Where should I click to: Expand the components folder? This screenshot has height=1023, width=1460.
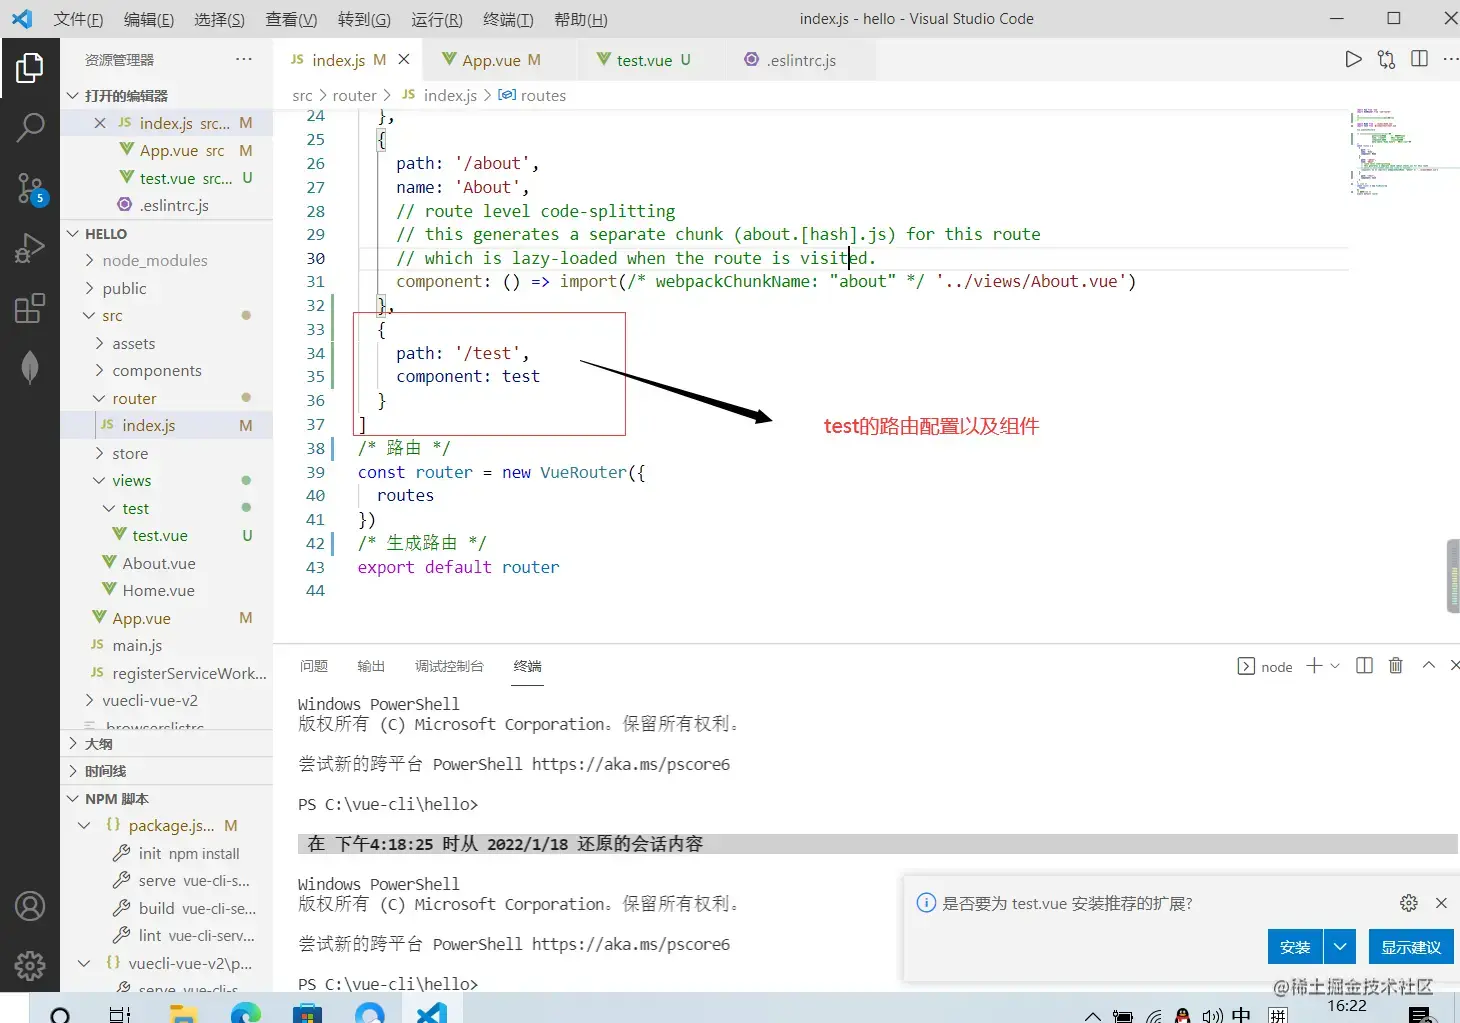coord(166,371)
